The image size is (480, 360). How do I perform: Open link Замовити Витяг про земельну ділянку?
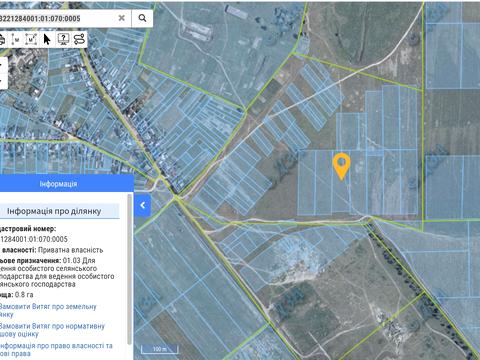48,310
